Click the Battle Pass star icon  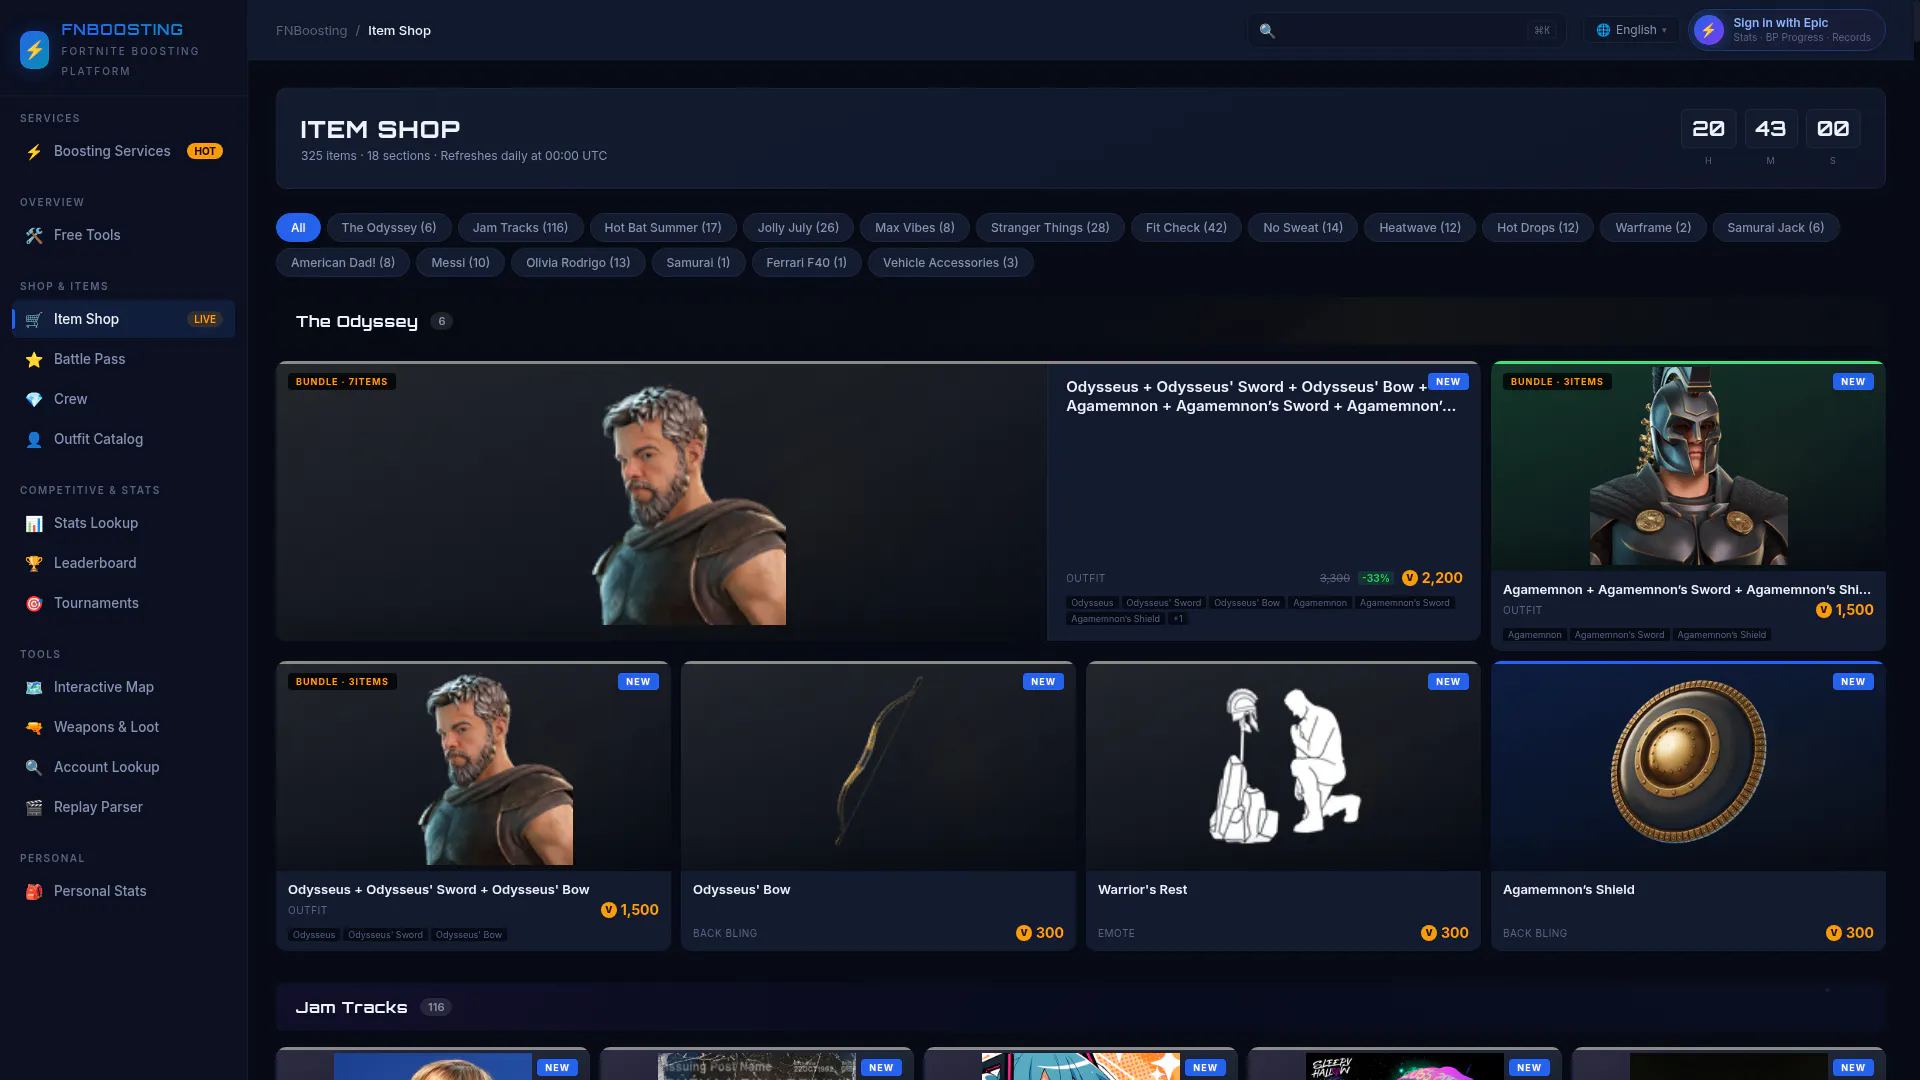(34, 360)
